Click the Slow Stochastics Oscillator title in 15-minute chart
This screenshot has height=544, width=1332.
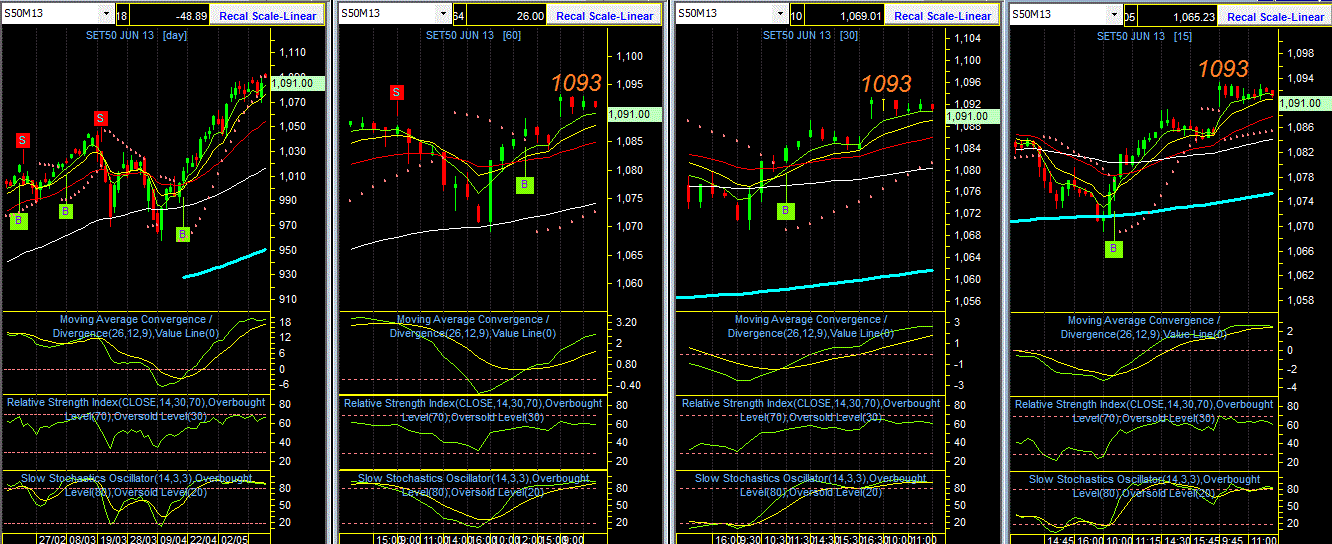(x=1145, y=486)
